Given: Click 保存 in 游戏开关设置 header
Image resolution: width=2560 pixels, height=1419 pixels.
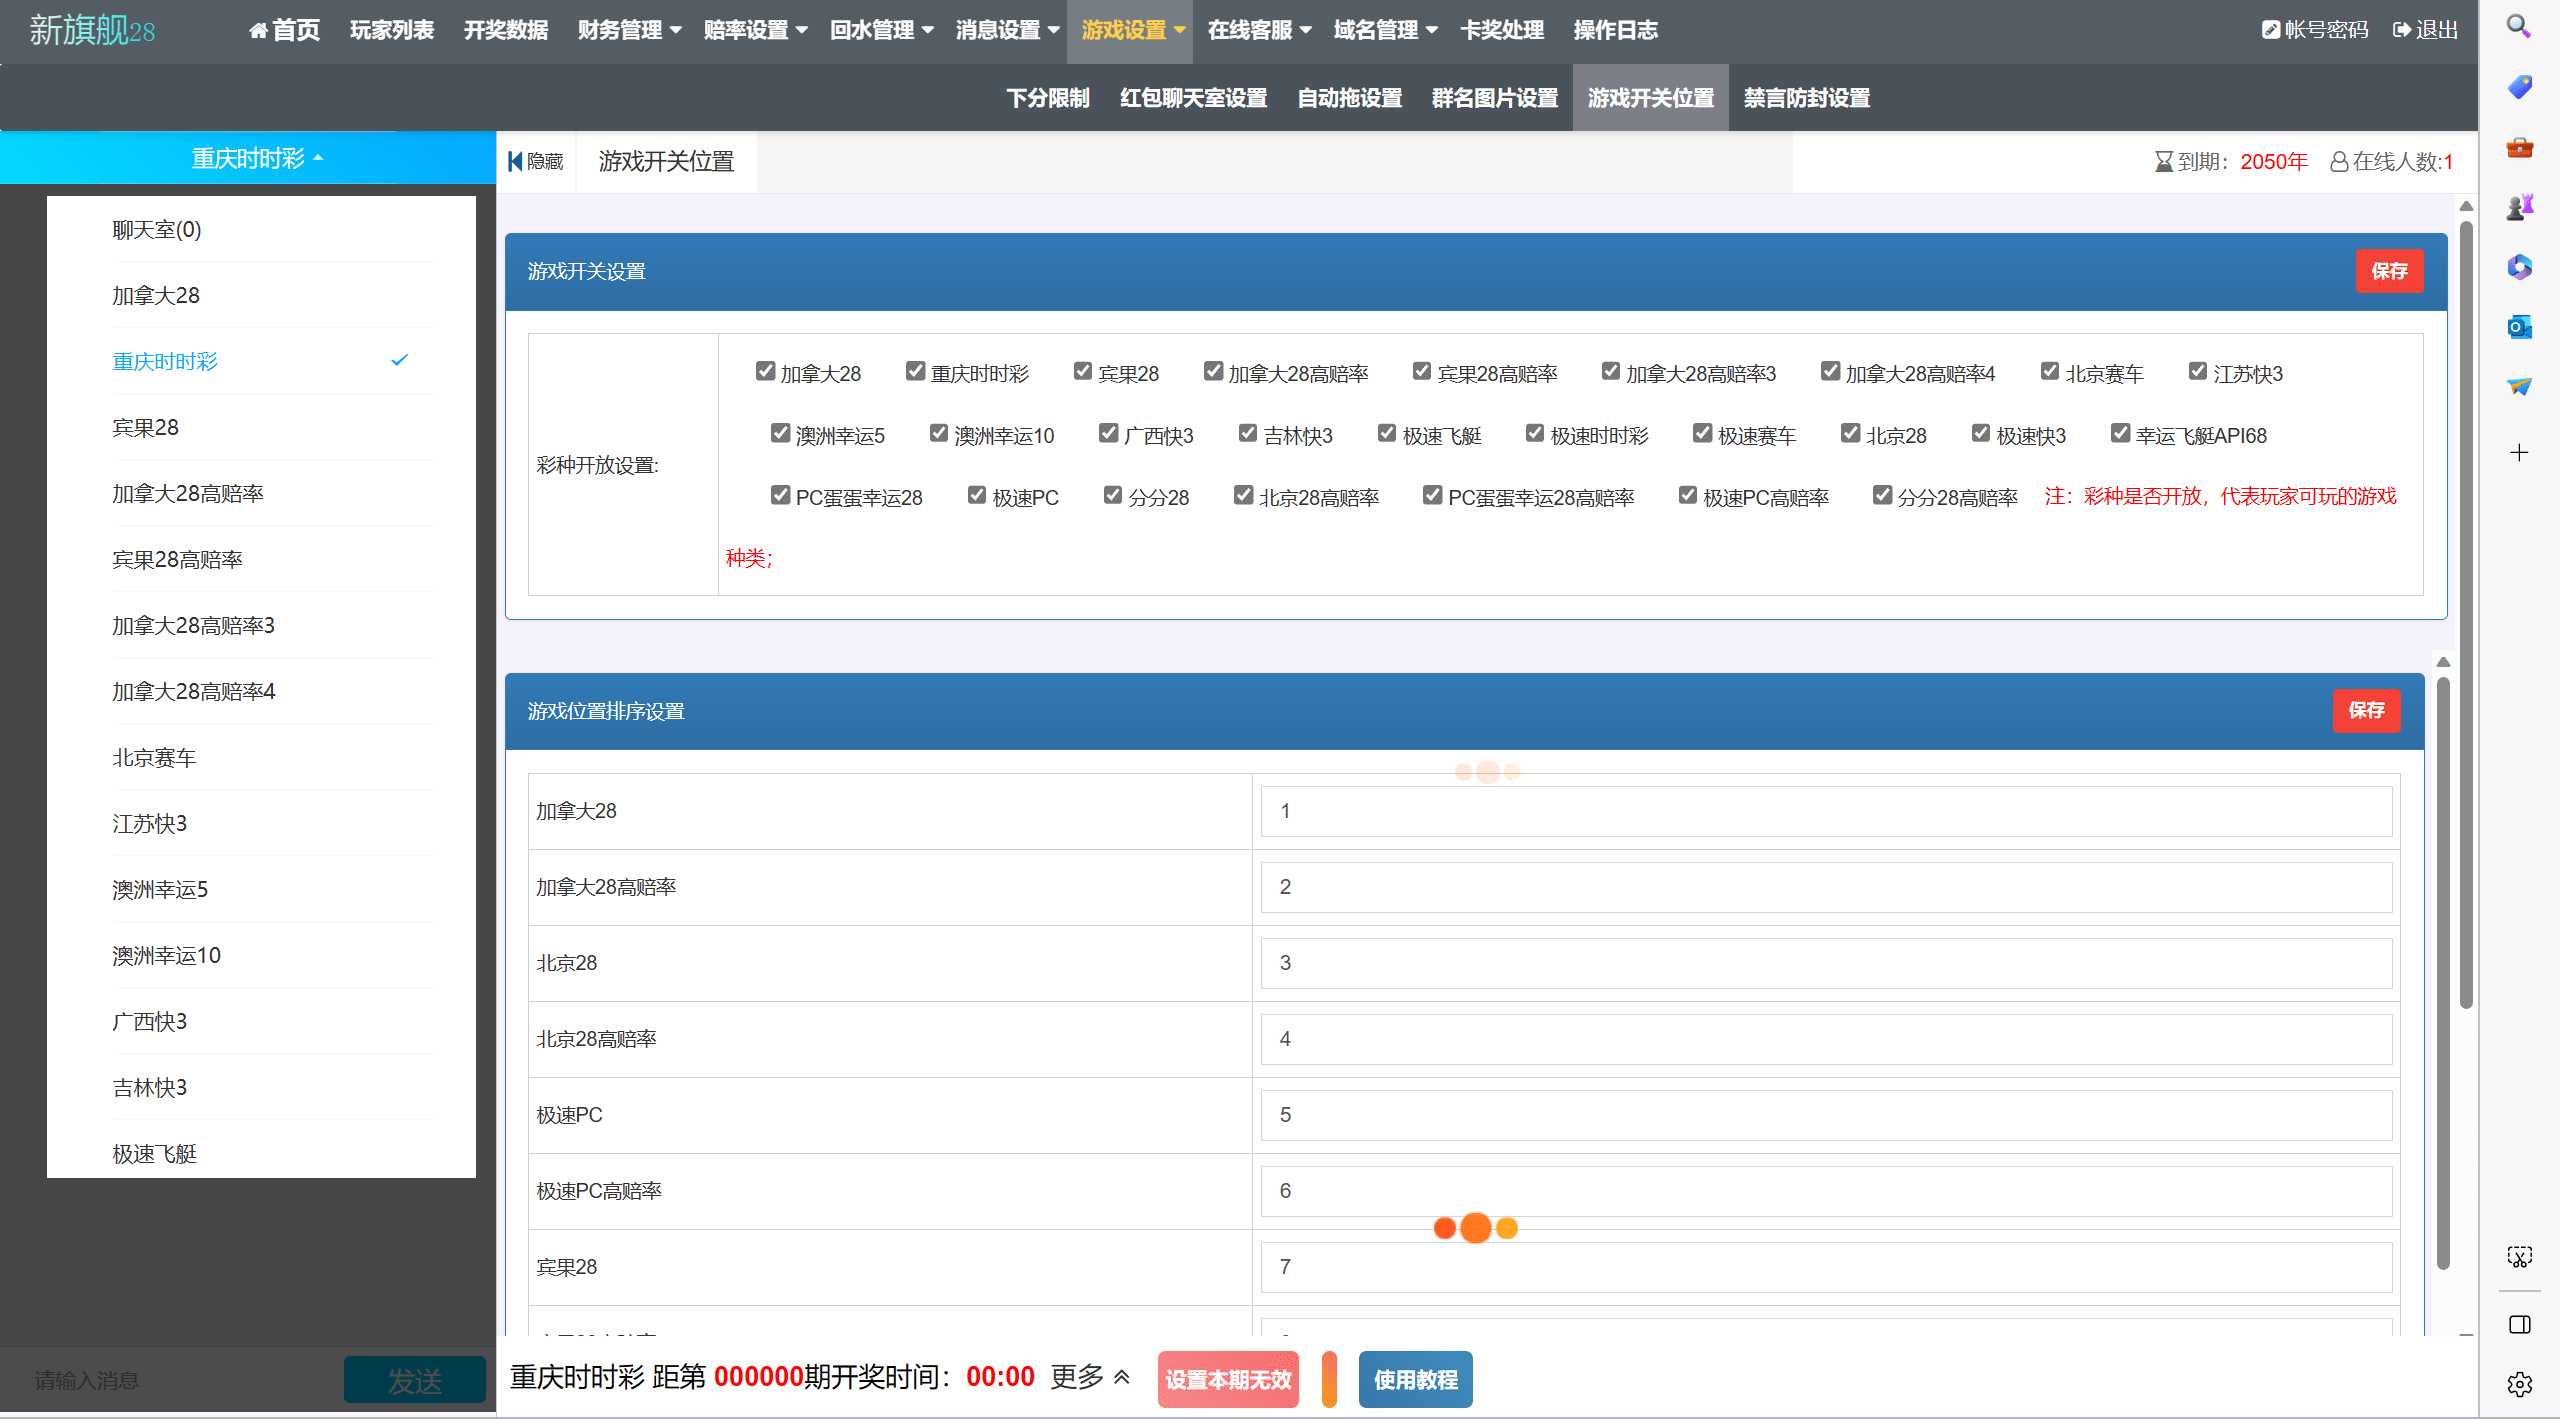Looking at the screenshot, I should [2389, 271].
